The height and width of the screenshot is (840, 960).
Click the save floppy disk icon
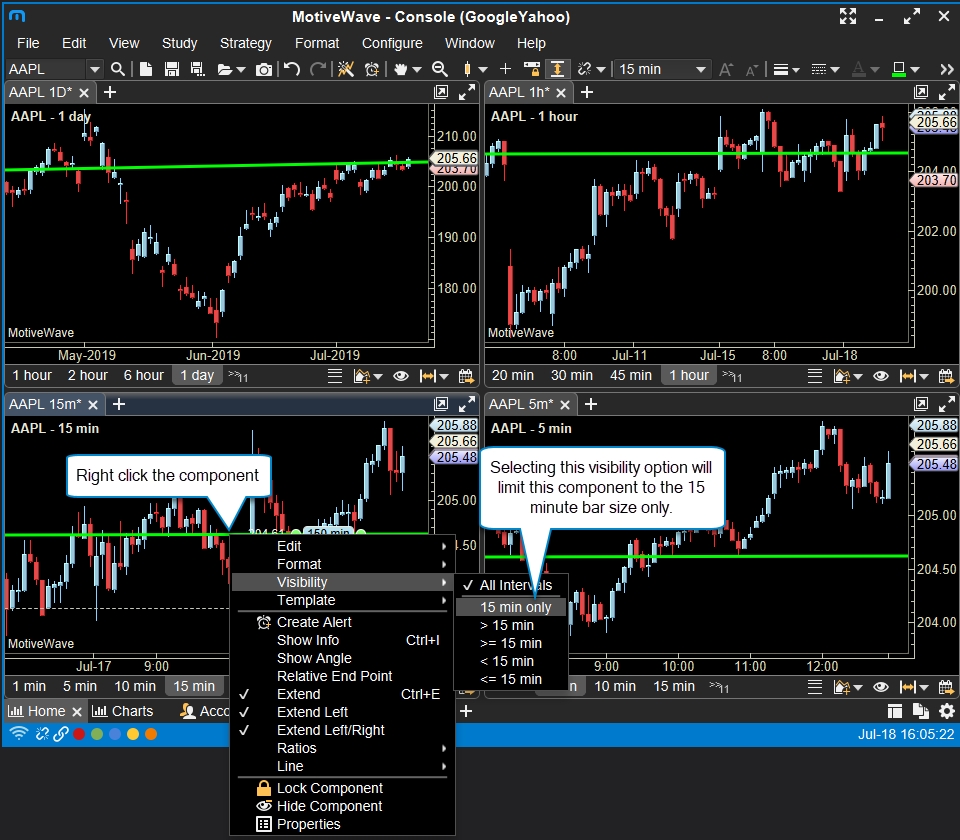171,69
